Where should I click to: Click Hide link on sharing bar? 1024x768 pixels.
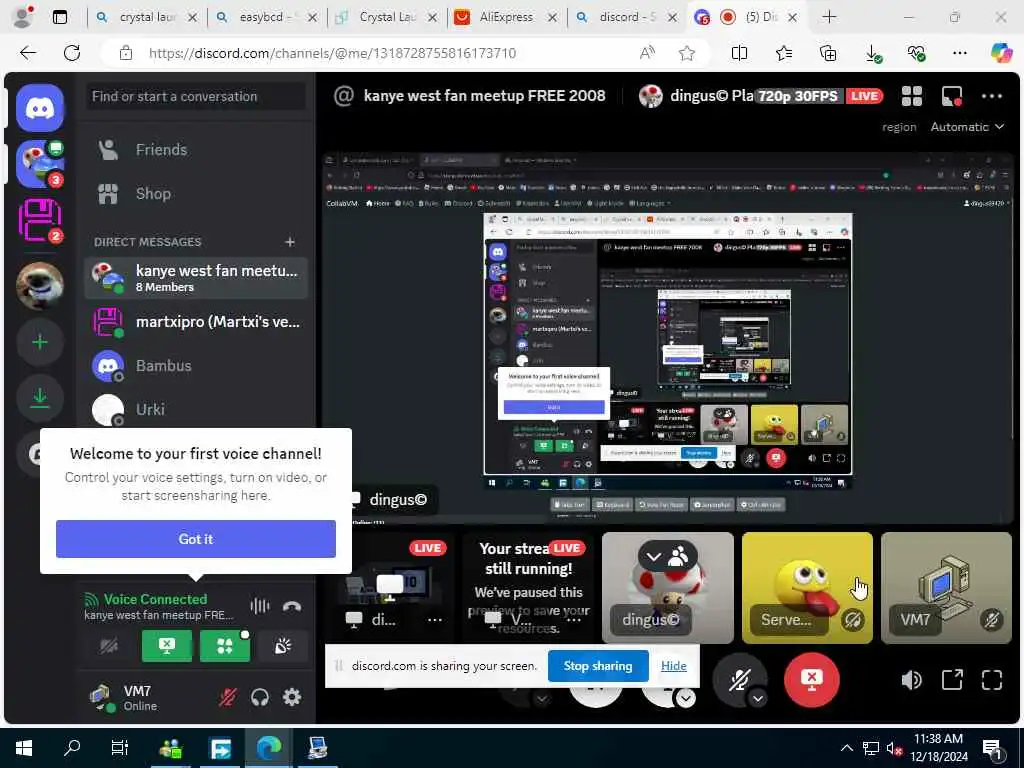tap(673, 665)
